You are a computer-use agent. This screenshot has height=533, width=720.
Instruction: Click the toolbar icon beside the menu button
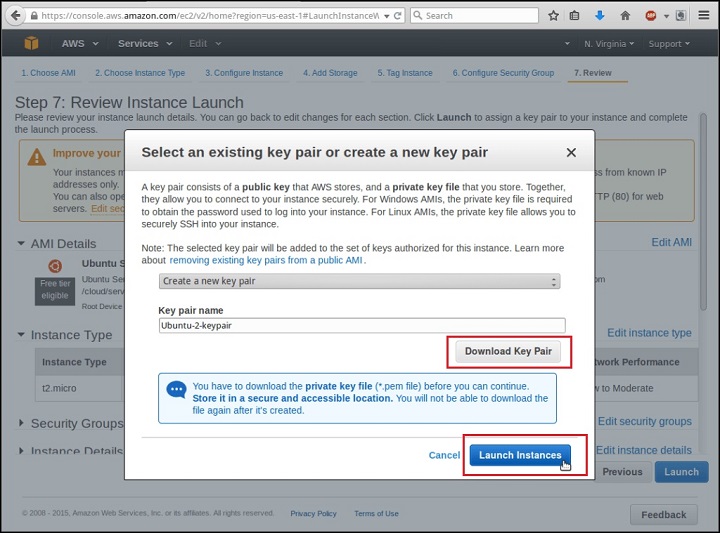click(x=681, y=16)
